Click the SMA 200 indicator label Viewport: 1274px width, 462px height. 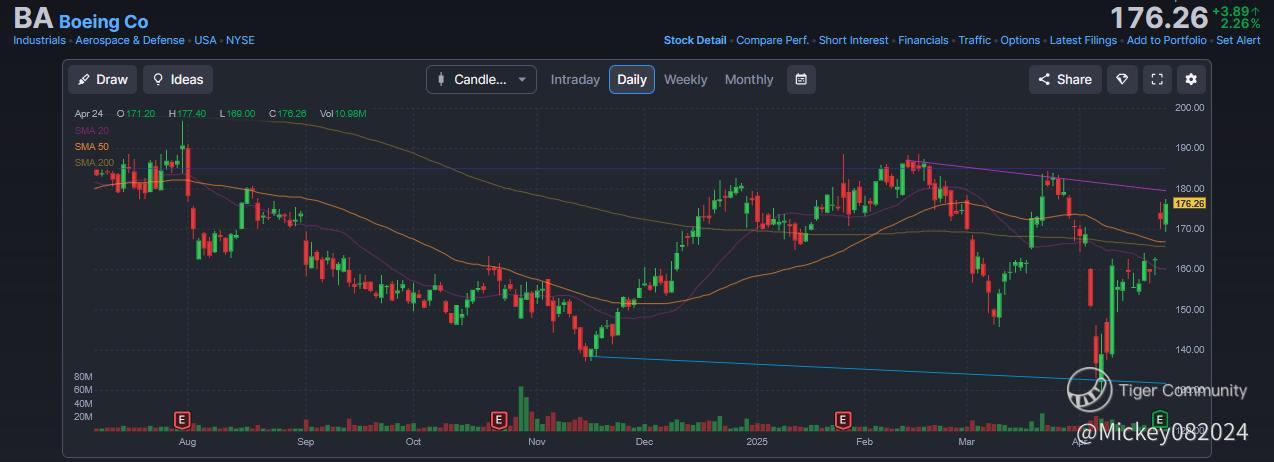pos(94,163)
